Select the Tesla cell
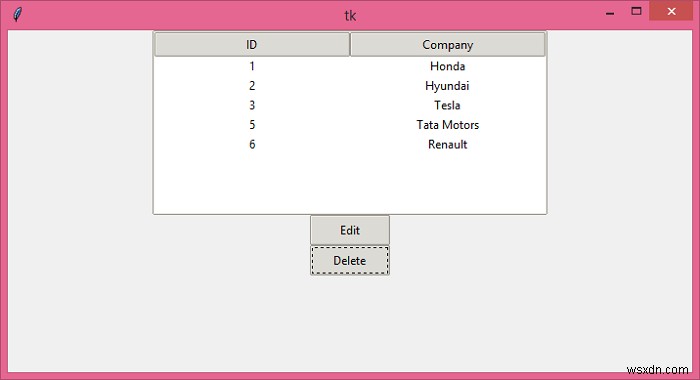The height and width of the screenshot is (380, 700). coord(448,105)
